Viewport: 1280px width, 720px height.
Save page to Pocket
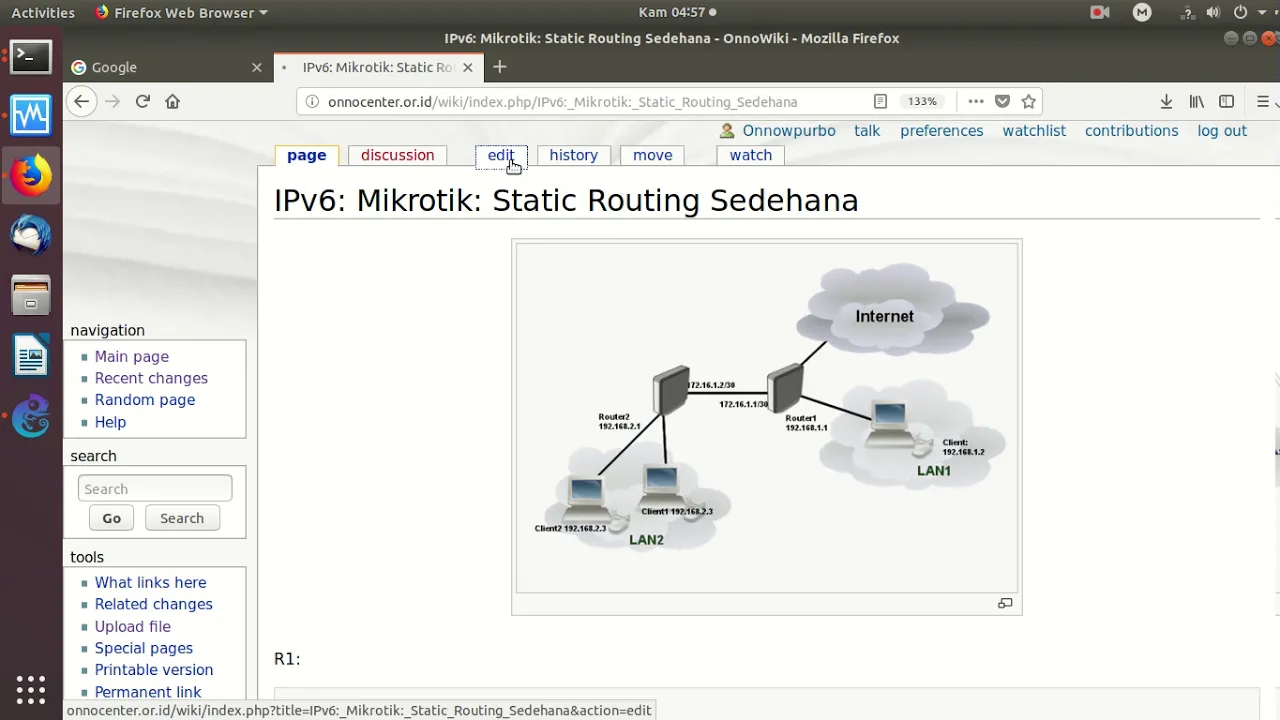click(x=1002, y=101)
